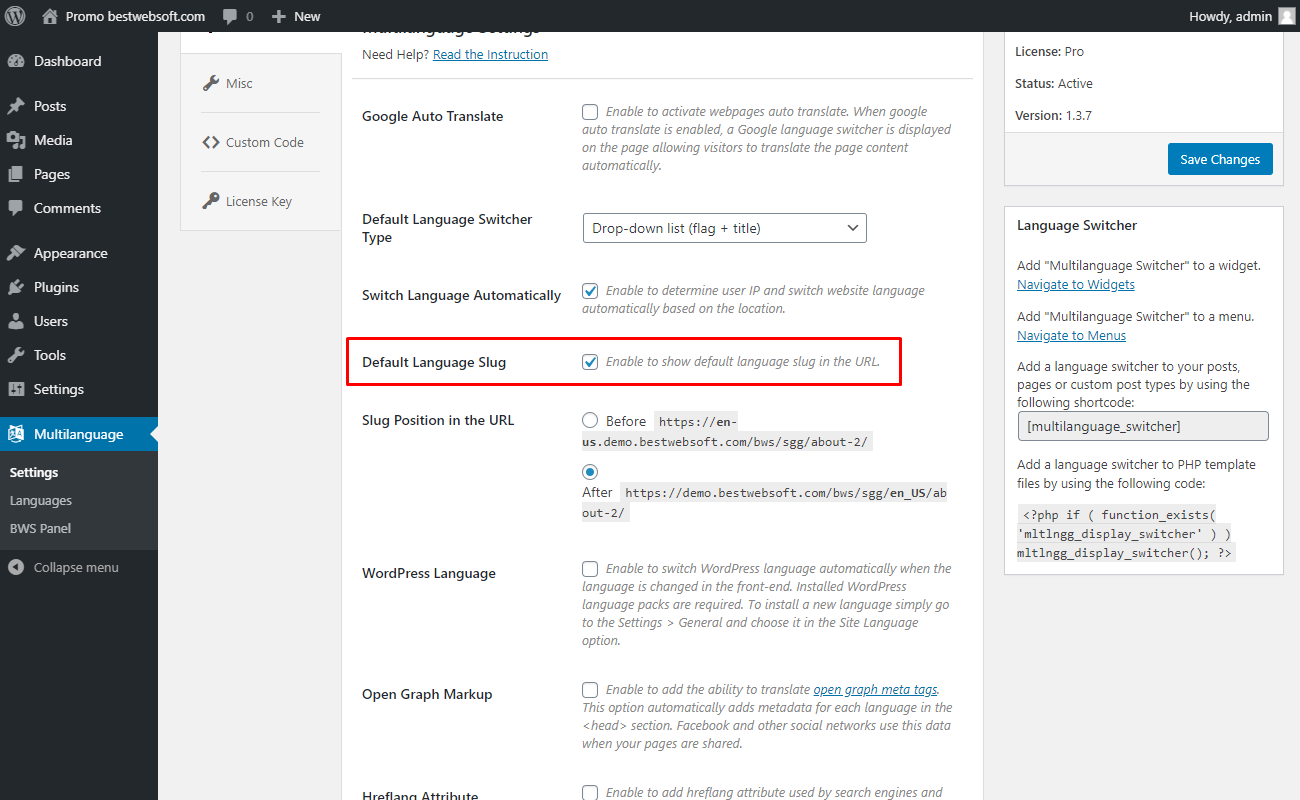Click the Tools wrench icon in sidebar

(x=16, y=355)
